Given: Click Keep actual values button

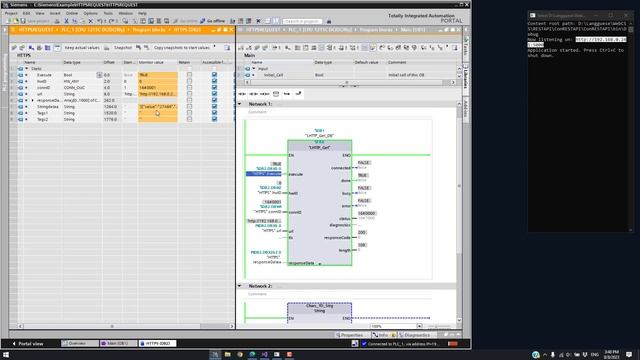Looking at the screenshot, I should (82, 48).
